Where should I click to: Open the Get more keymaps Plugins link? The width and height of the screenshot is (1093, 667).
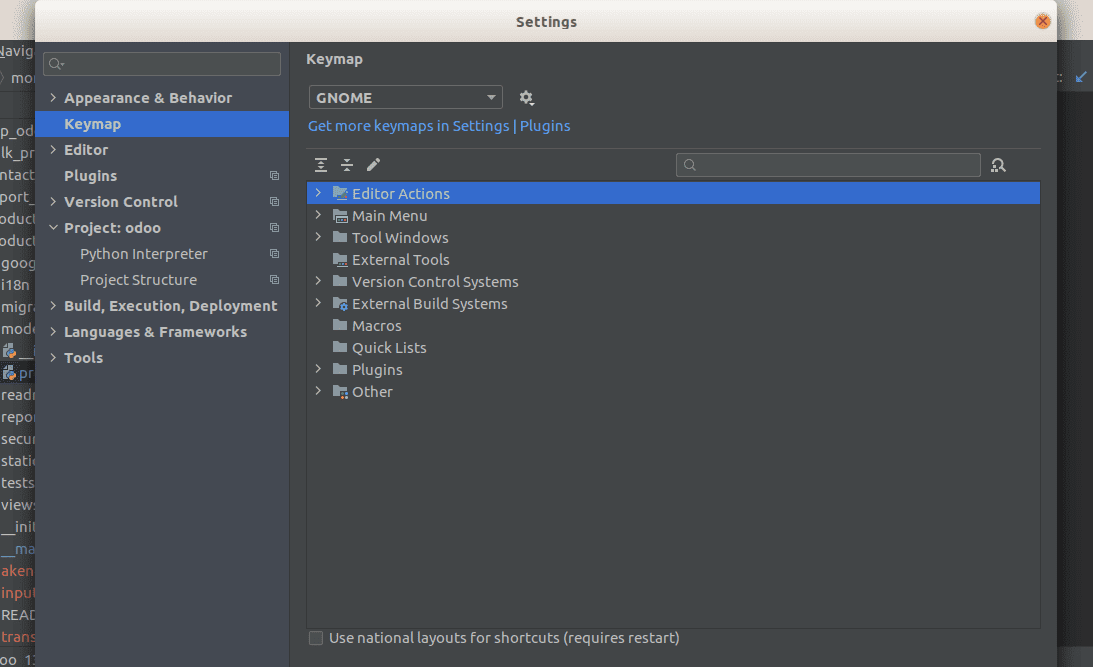(439, 126)
